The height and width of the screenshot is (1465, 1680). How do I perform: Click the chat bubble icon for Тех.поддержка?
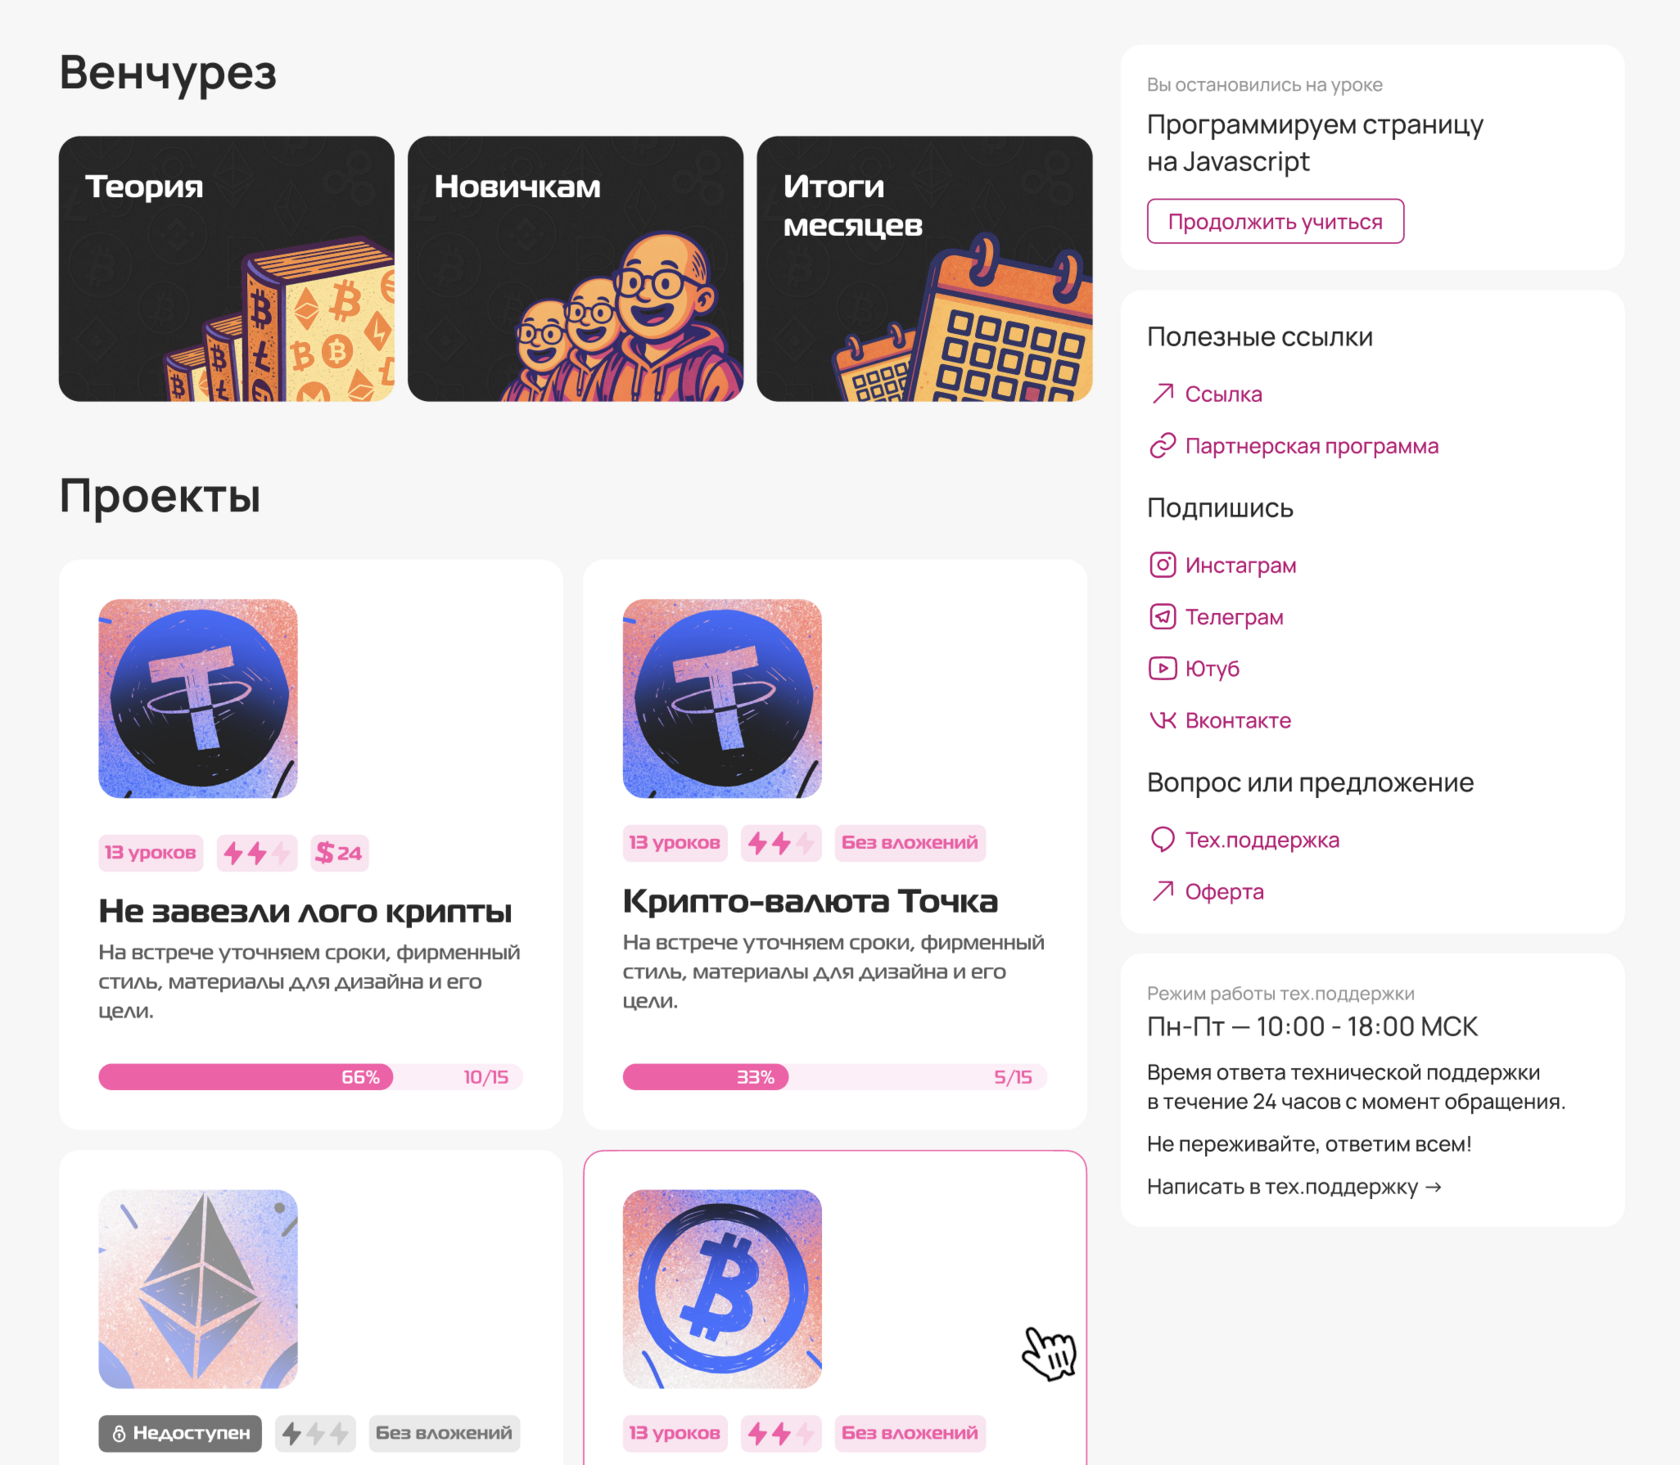pyautogui.click(x=1162, y=840)
